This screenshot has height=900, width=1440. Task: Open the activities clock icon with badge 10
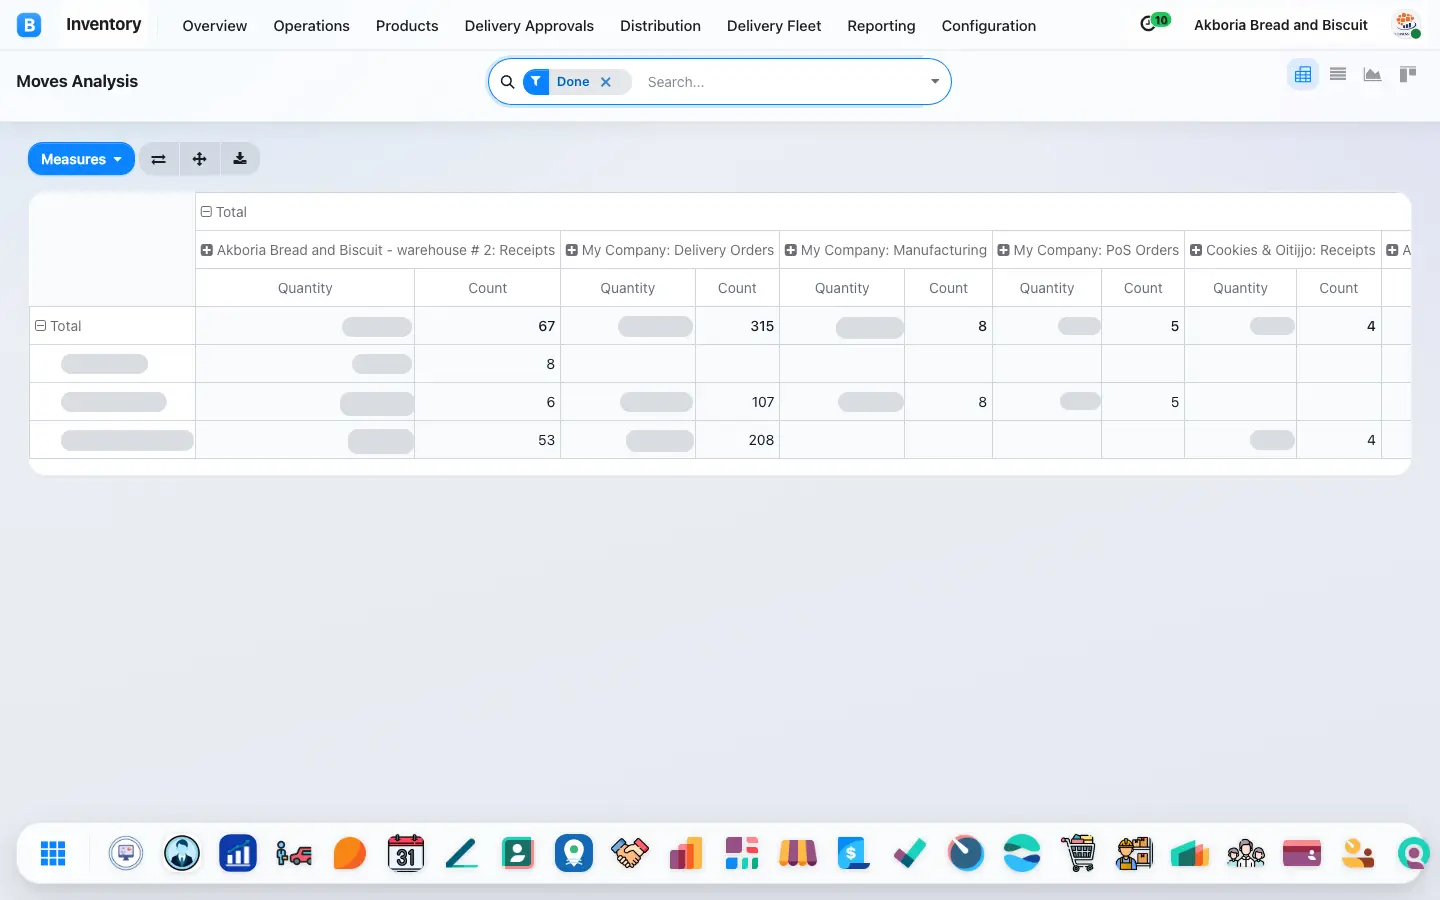pos(1155,22)
